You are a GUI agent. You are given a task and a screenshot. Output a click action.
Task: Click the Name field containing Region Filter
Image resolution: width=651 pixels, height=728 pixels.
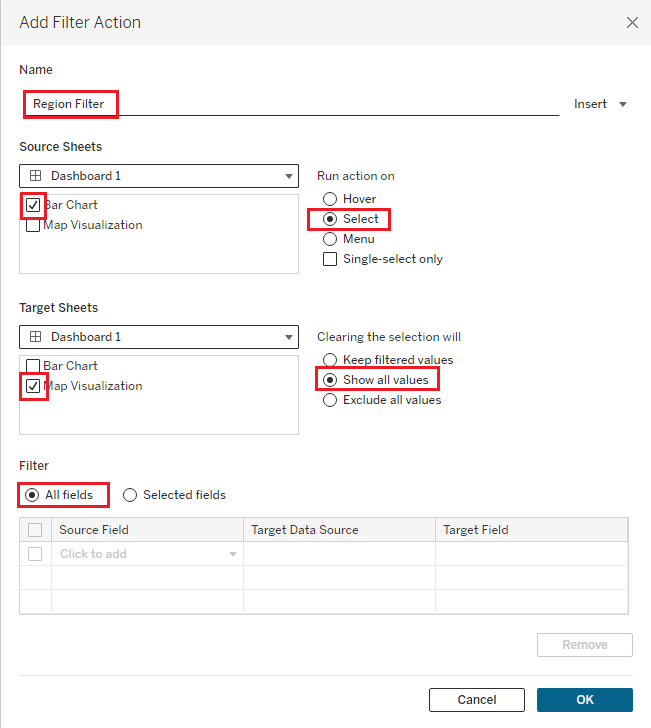[x=290, y=104]
